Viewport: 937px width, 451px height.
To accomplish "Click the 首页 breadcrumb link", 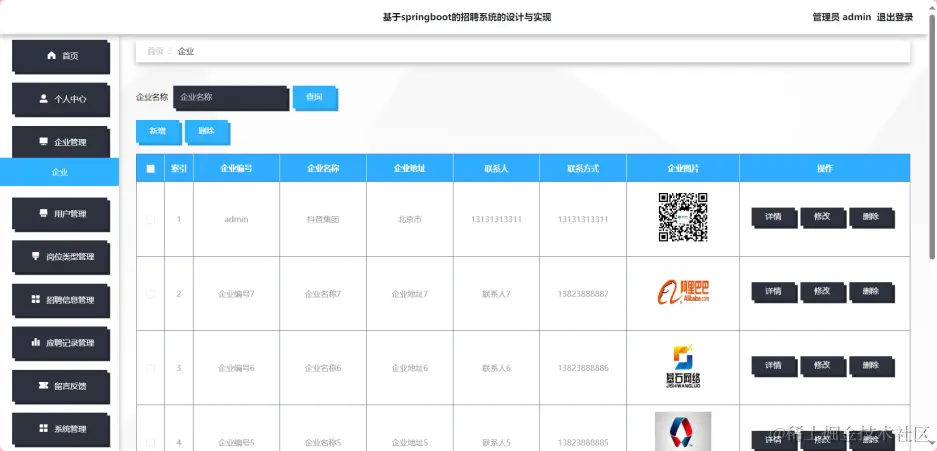I will coord(155,51).
